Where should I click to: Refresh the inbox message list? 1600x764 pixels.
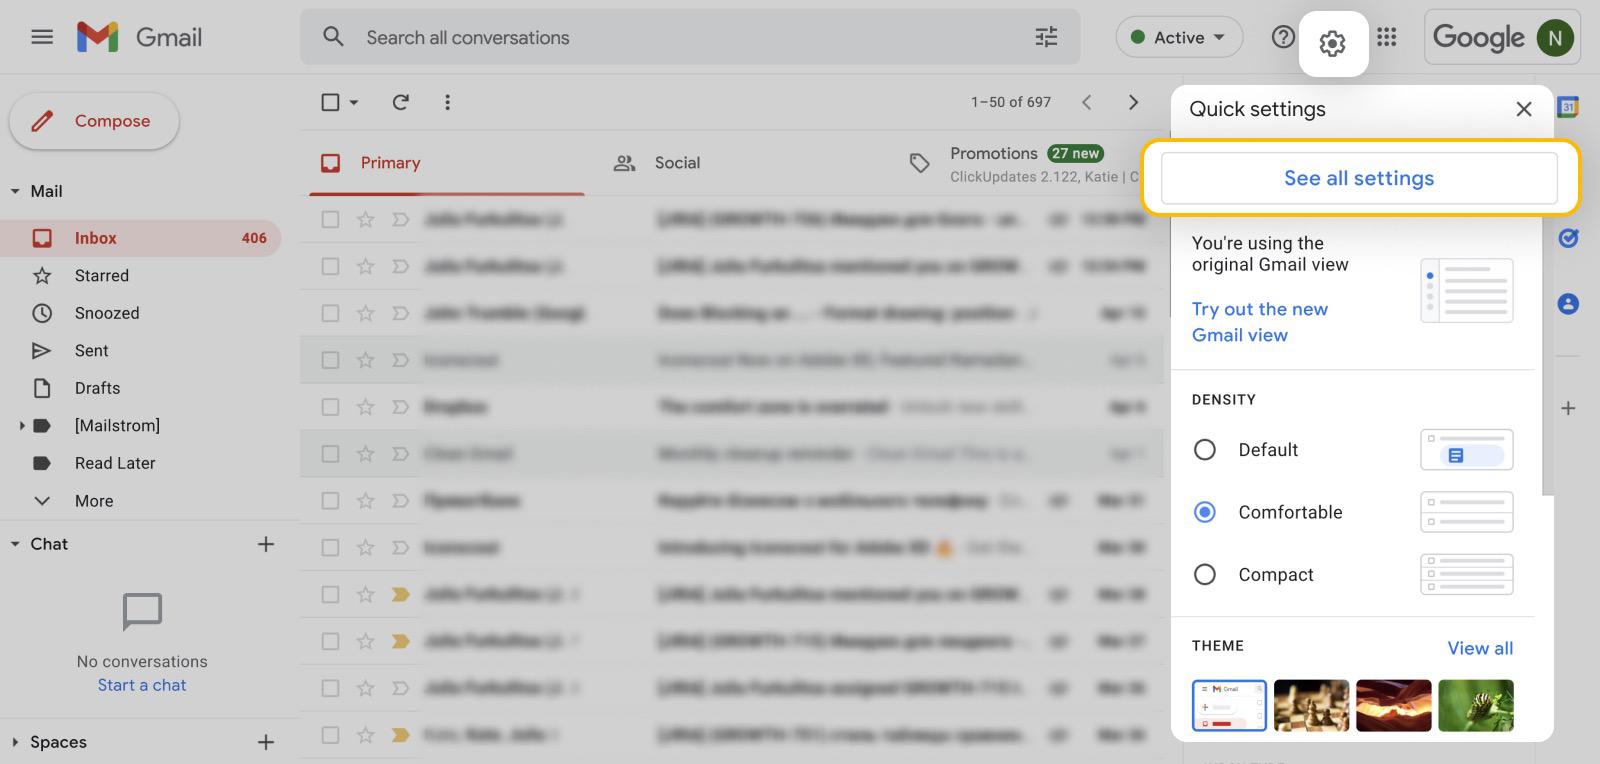400,102
